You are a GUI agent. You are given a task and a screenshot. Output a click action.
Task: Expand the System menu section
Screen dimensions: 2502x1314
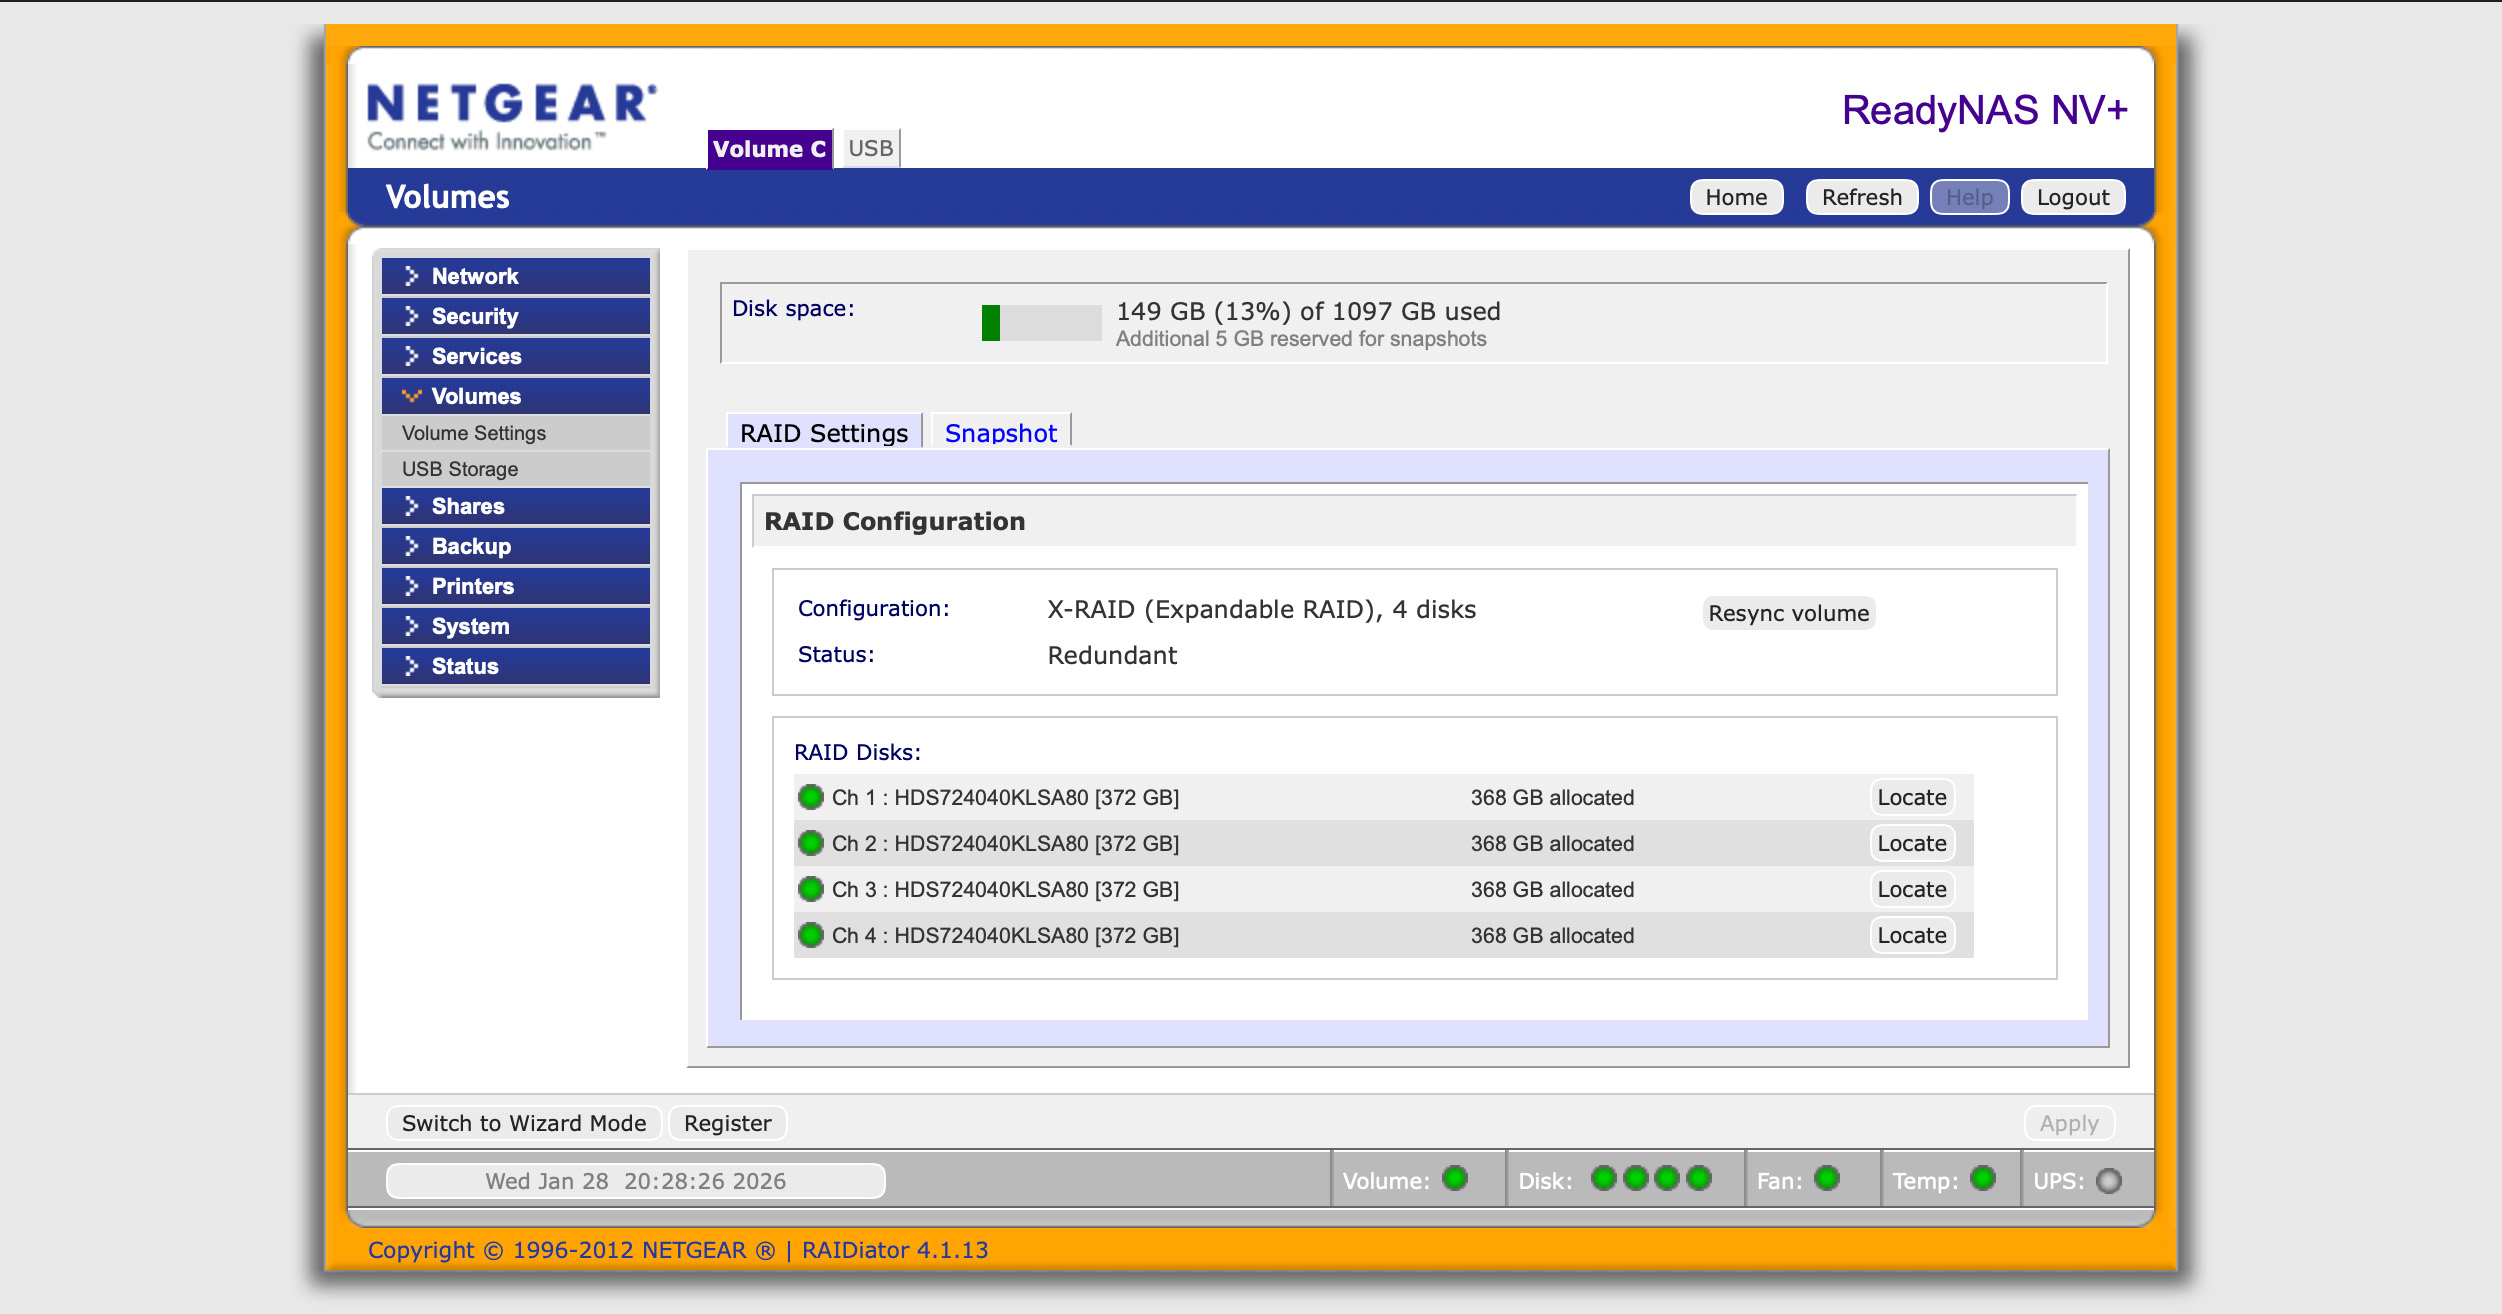click(x=516, y=626)
